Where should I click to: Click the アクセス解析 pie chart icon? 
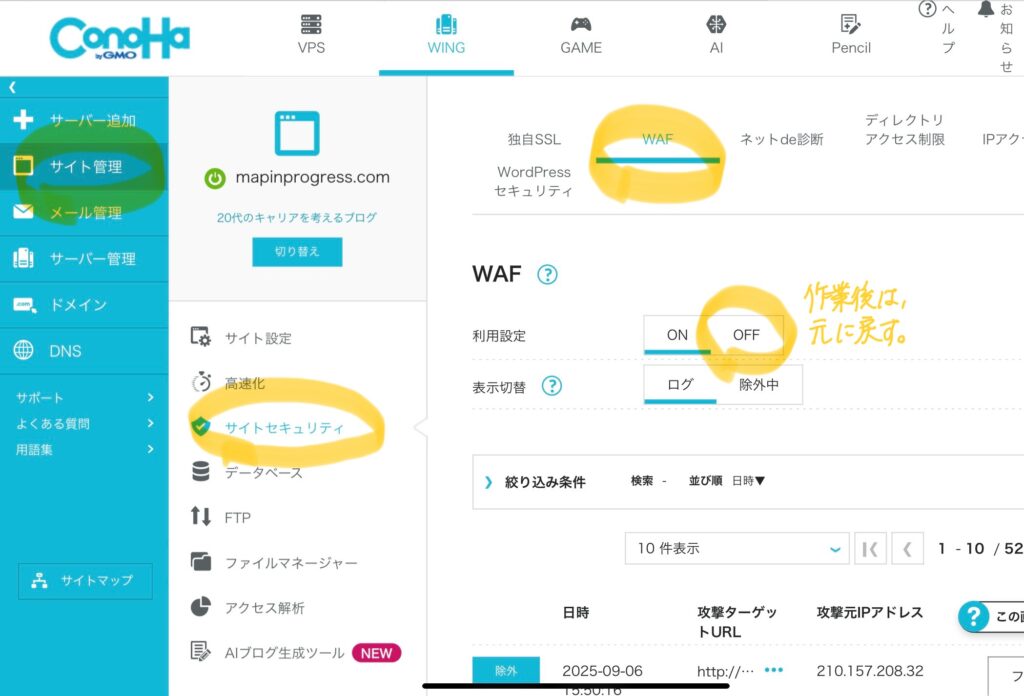coord(200,607)
